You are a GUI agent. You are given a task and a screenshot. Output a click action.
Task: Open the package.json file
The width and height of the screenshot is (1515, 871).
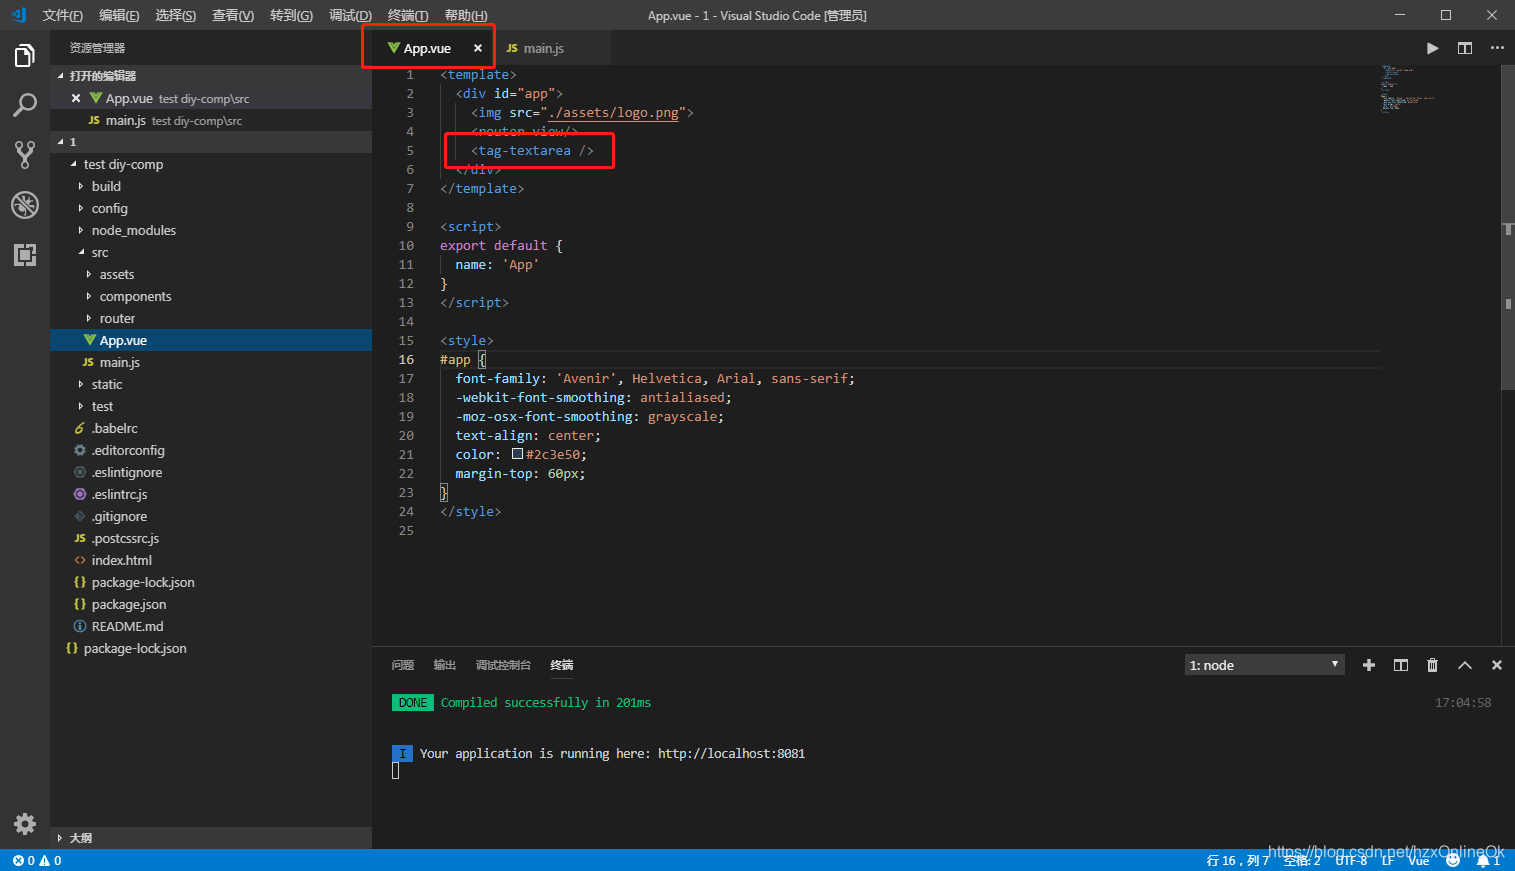point(211,604)
